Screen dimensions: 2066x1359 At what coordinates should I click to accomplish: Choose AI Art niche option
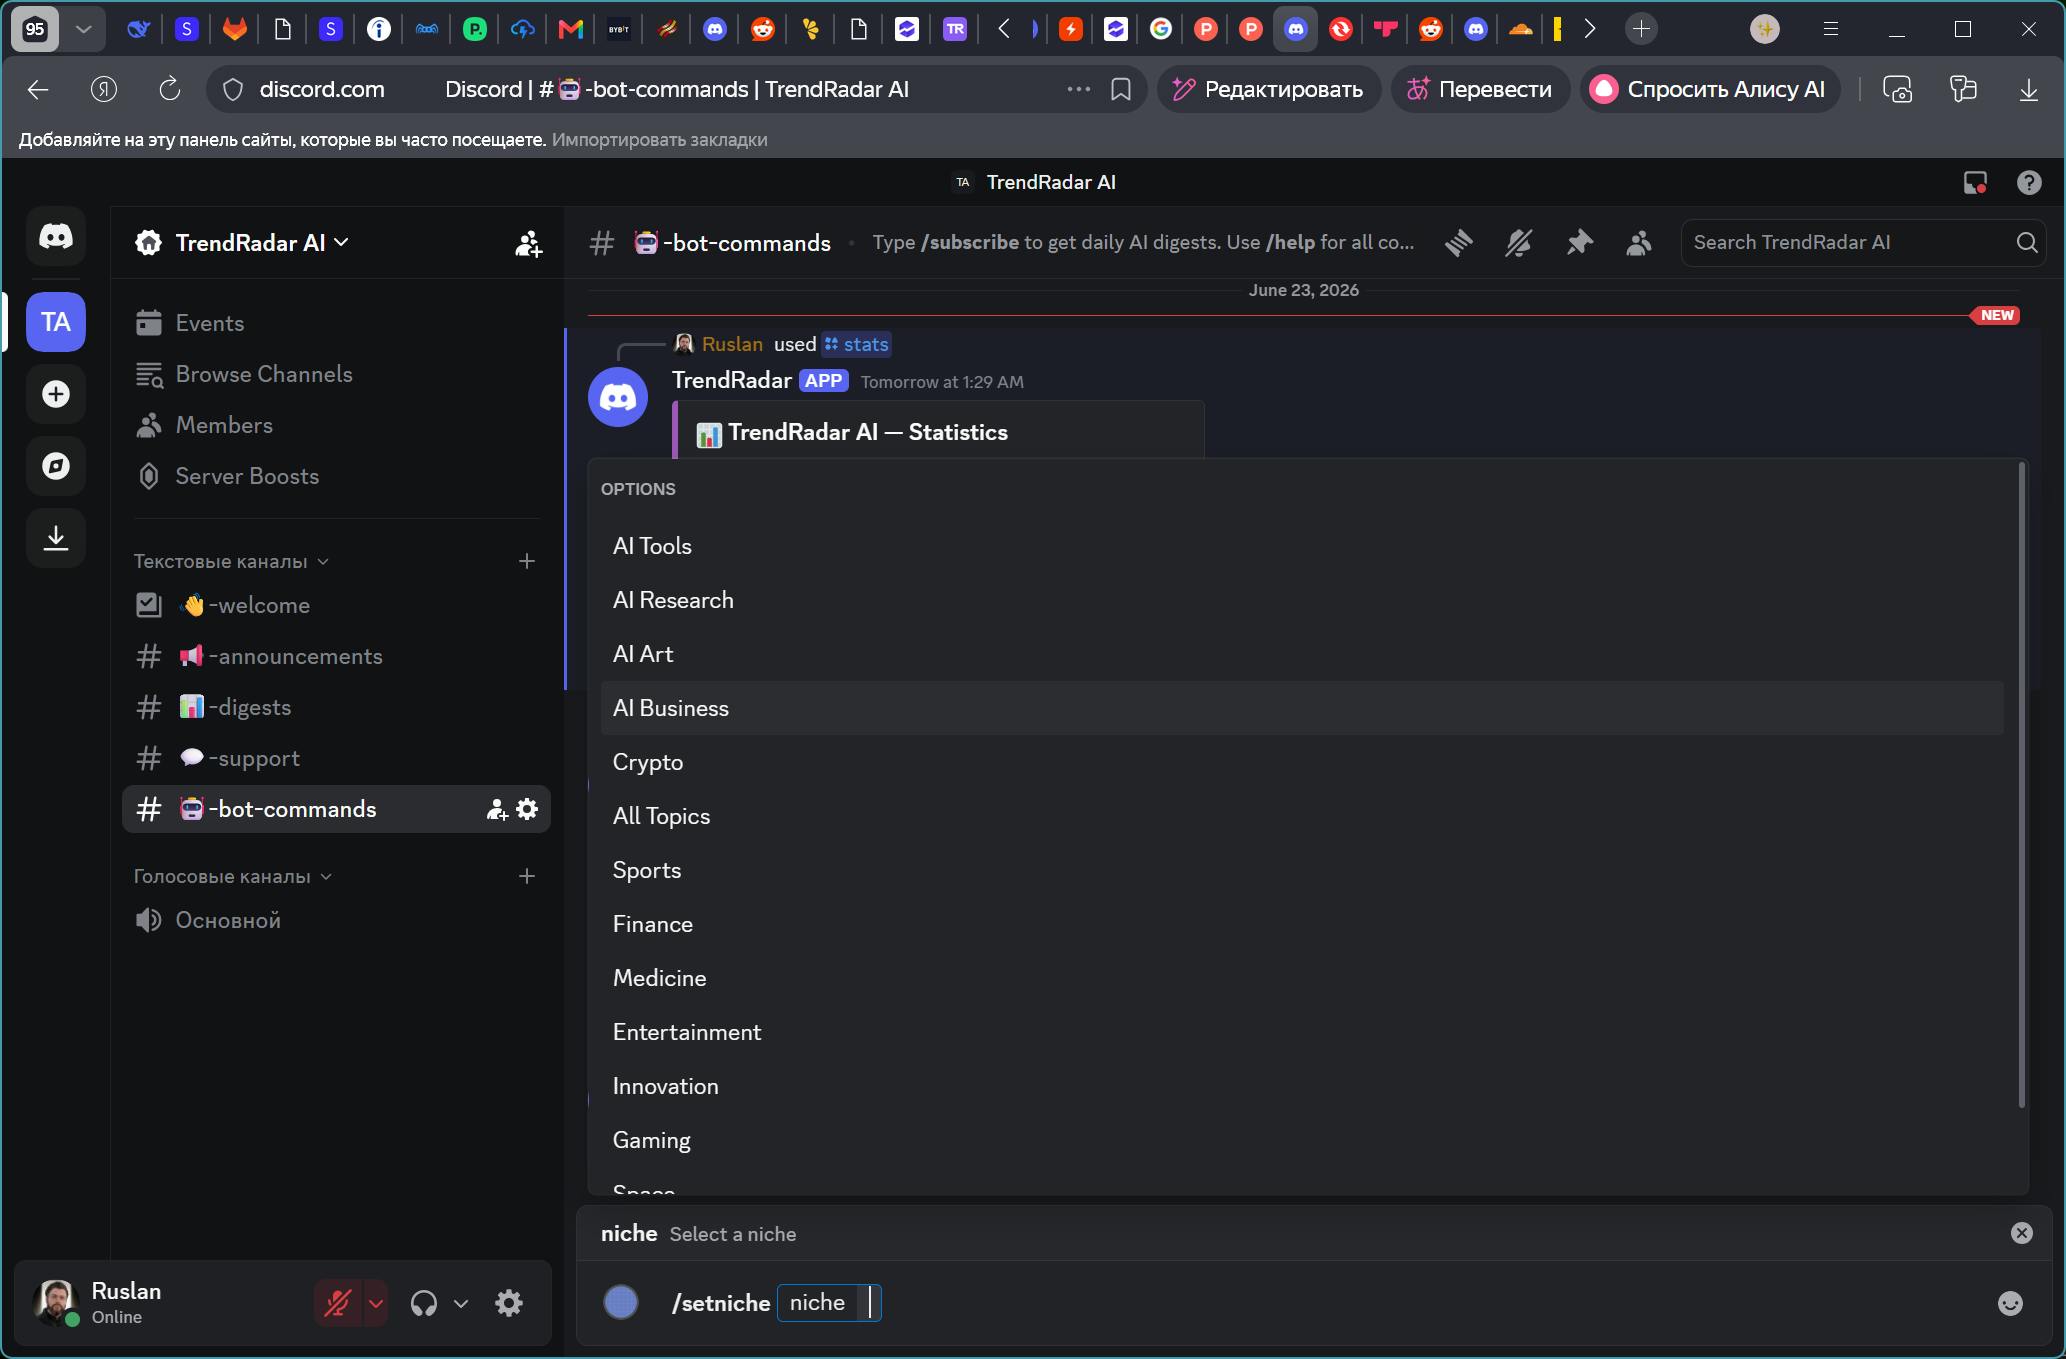[x=1302, y=654]
